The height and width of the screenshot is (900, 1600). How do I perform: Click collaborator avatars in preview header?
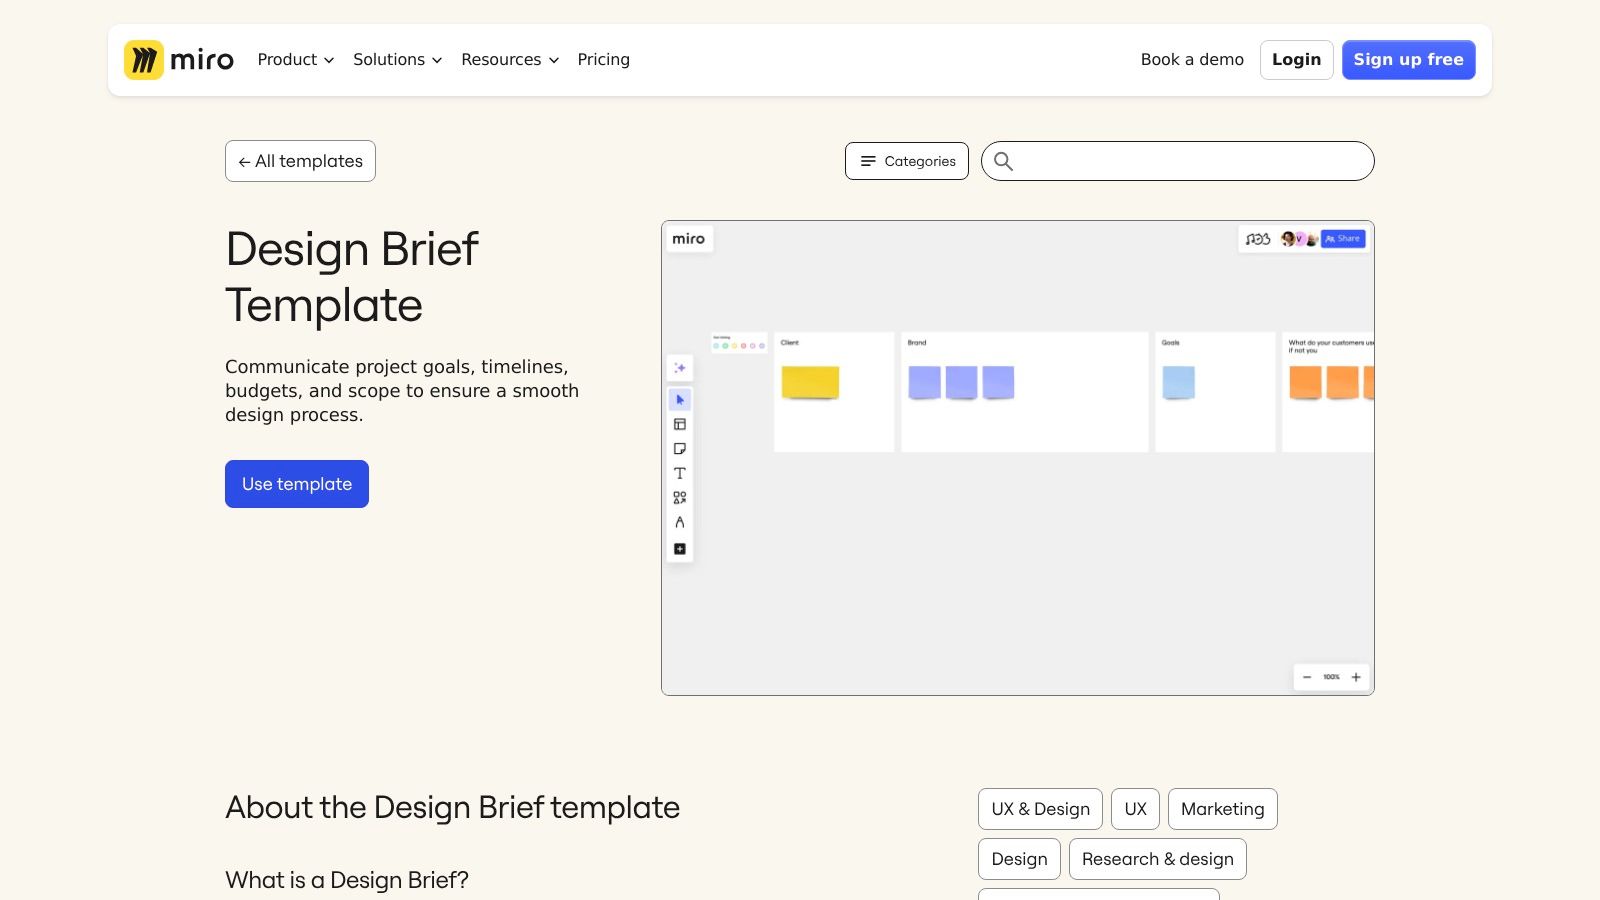(x=1299, y=239)
